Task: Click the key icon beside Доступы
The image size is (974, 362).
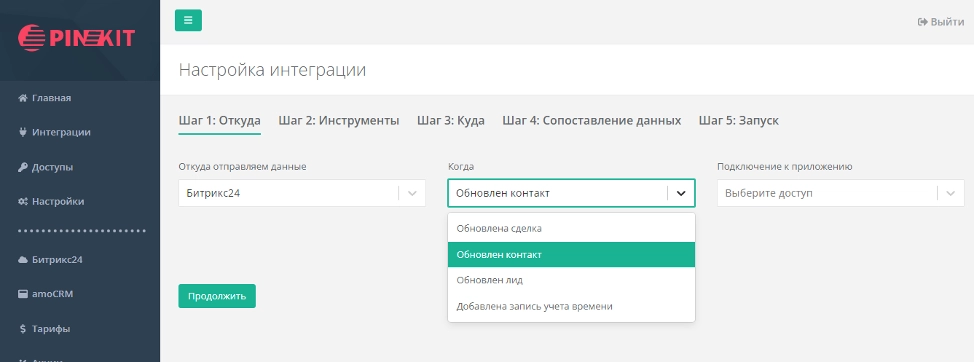Action: pos(23,167)
